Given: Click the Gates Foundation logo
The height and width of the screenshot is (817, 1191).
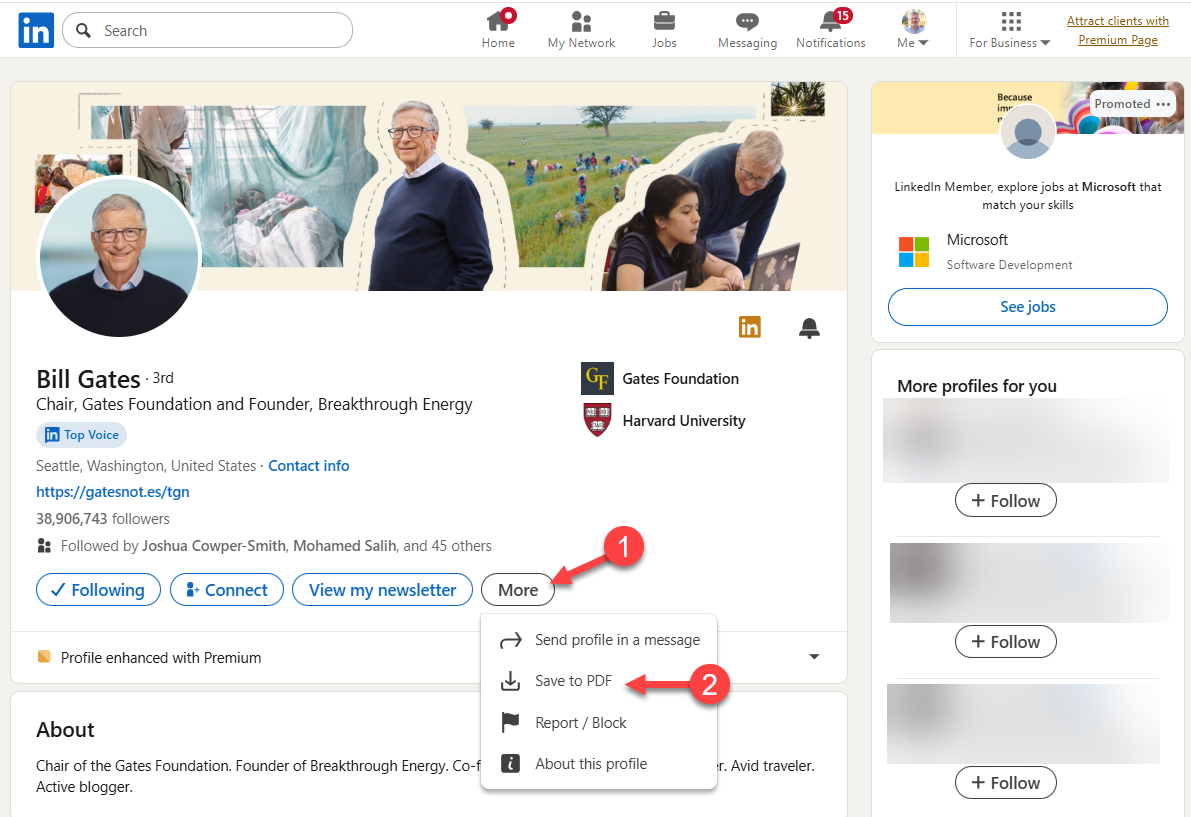Looking at the screenshot, I should (x=597, y=379).
